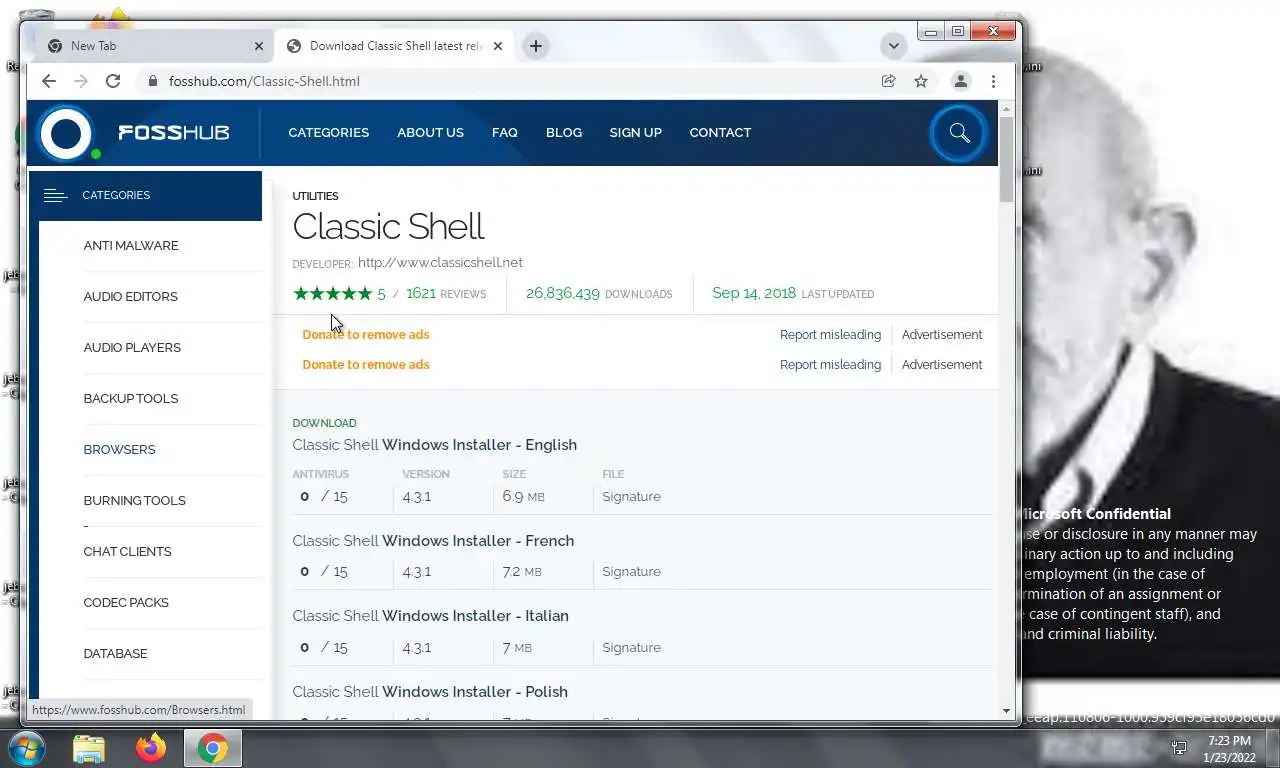The image size is (1280, 768).
Task: Open AUDIO PLAYERS category
Action: coord(132,347)
